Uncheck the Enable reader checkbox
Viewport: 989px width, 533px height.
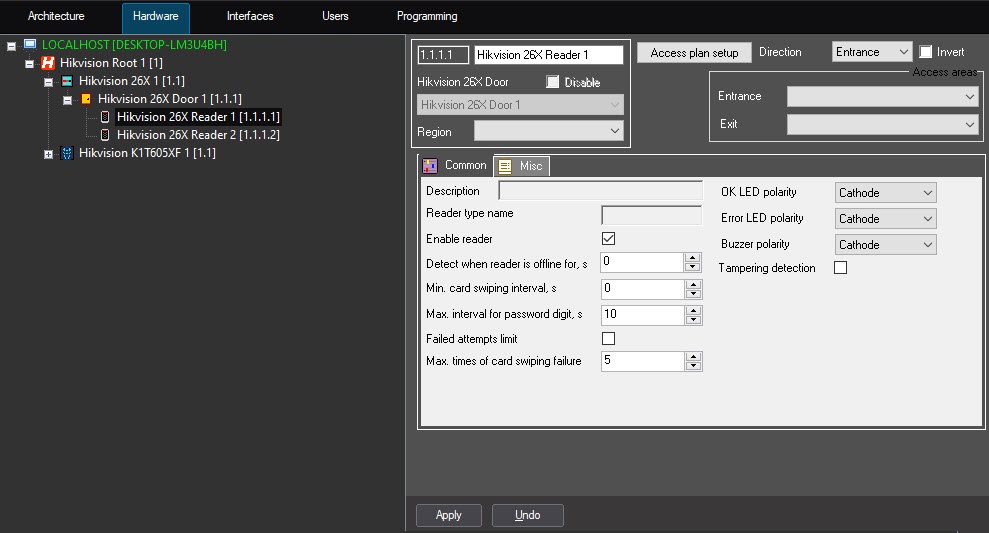608,239
